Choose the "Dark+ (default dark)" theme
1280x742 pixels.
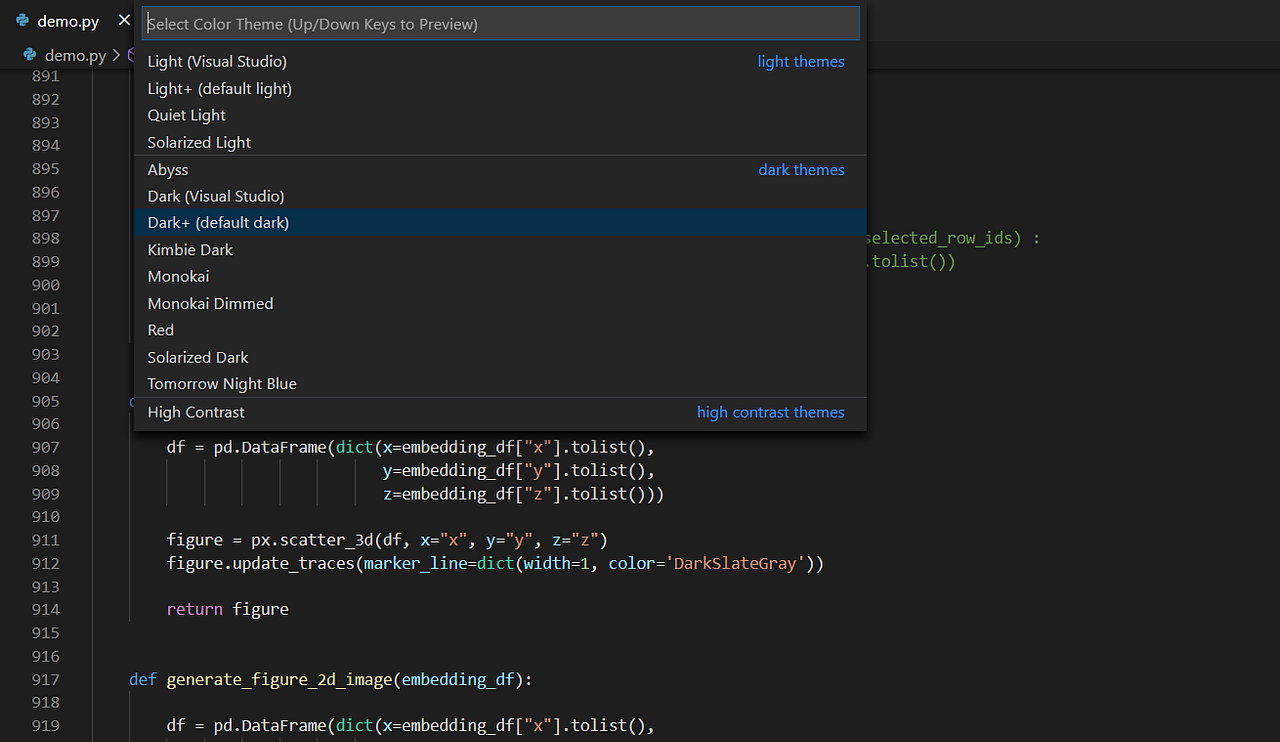tap(217, 222)
